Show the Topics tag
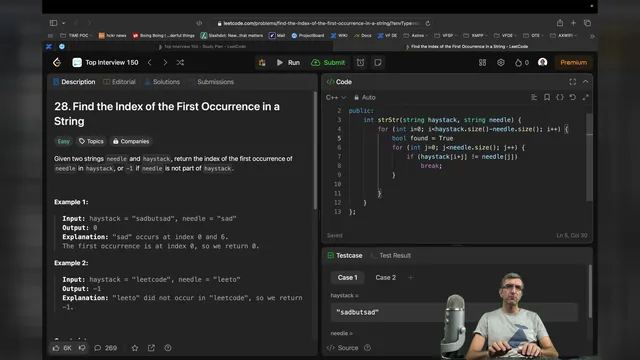 91,141
